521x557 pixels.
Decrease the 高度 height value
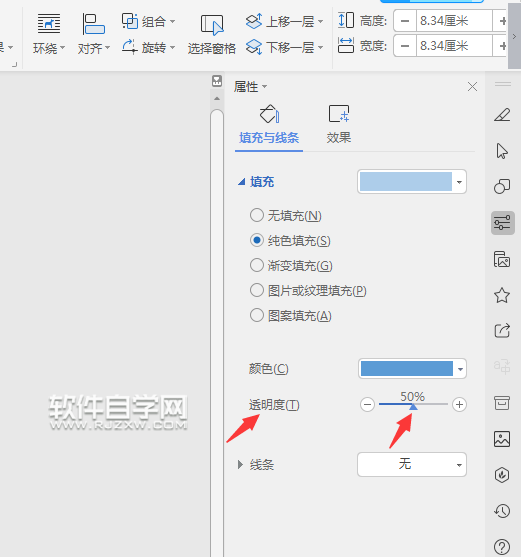(405, 21)
